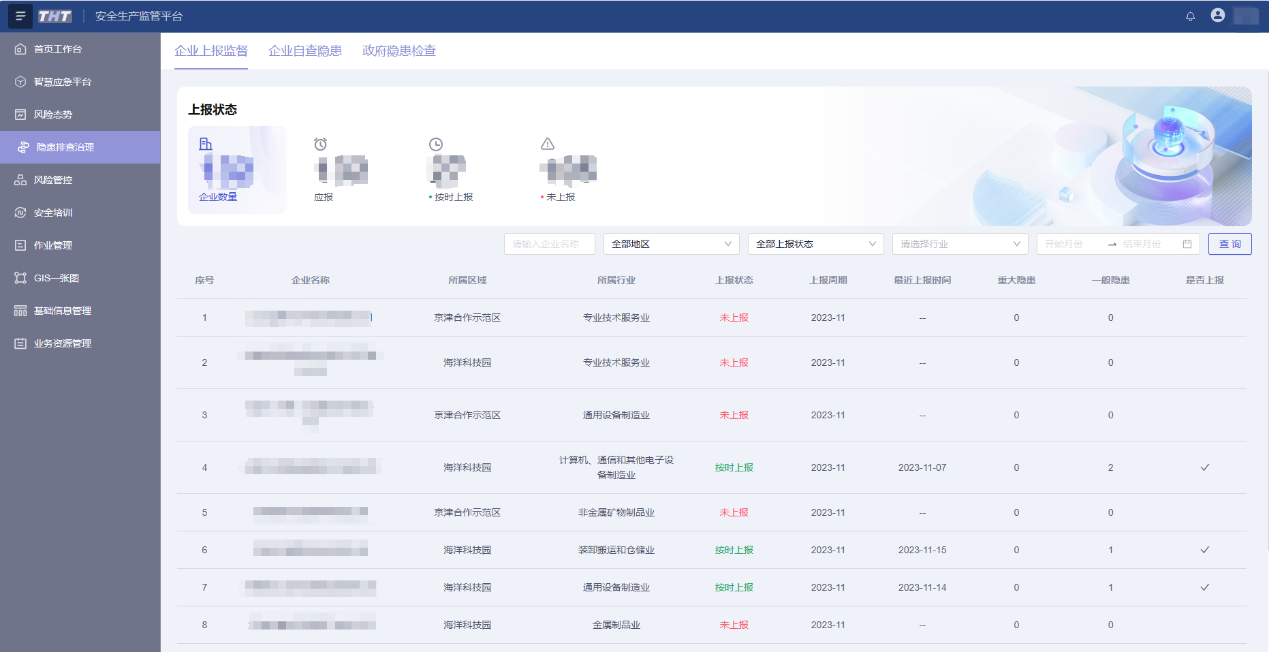The image size is (1269, 652).
Task: Select the 未上报 status card
Action: (x=567, y=170)
